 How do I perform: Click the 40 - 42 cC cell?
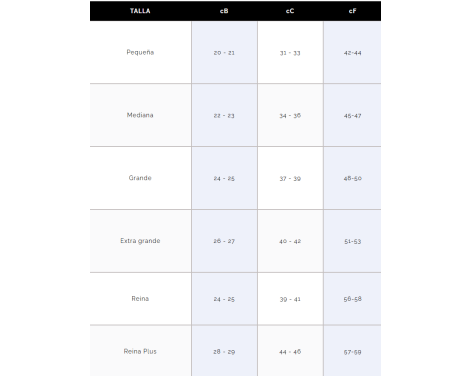(290, 241)
